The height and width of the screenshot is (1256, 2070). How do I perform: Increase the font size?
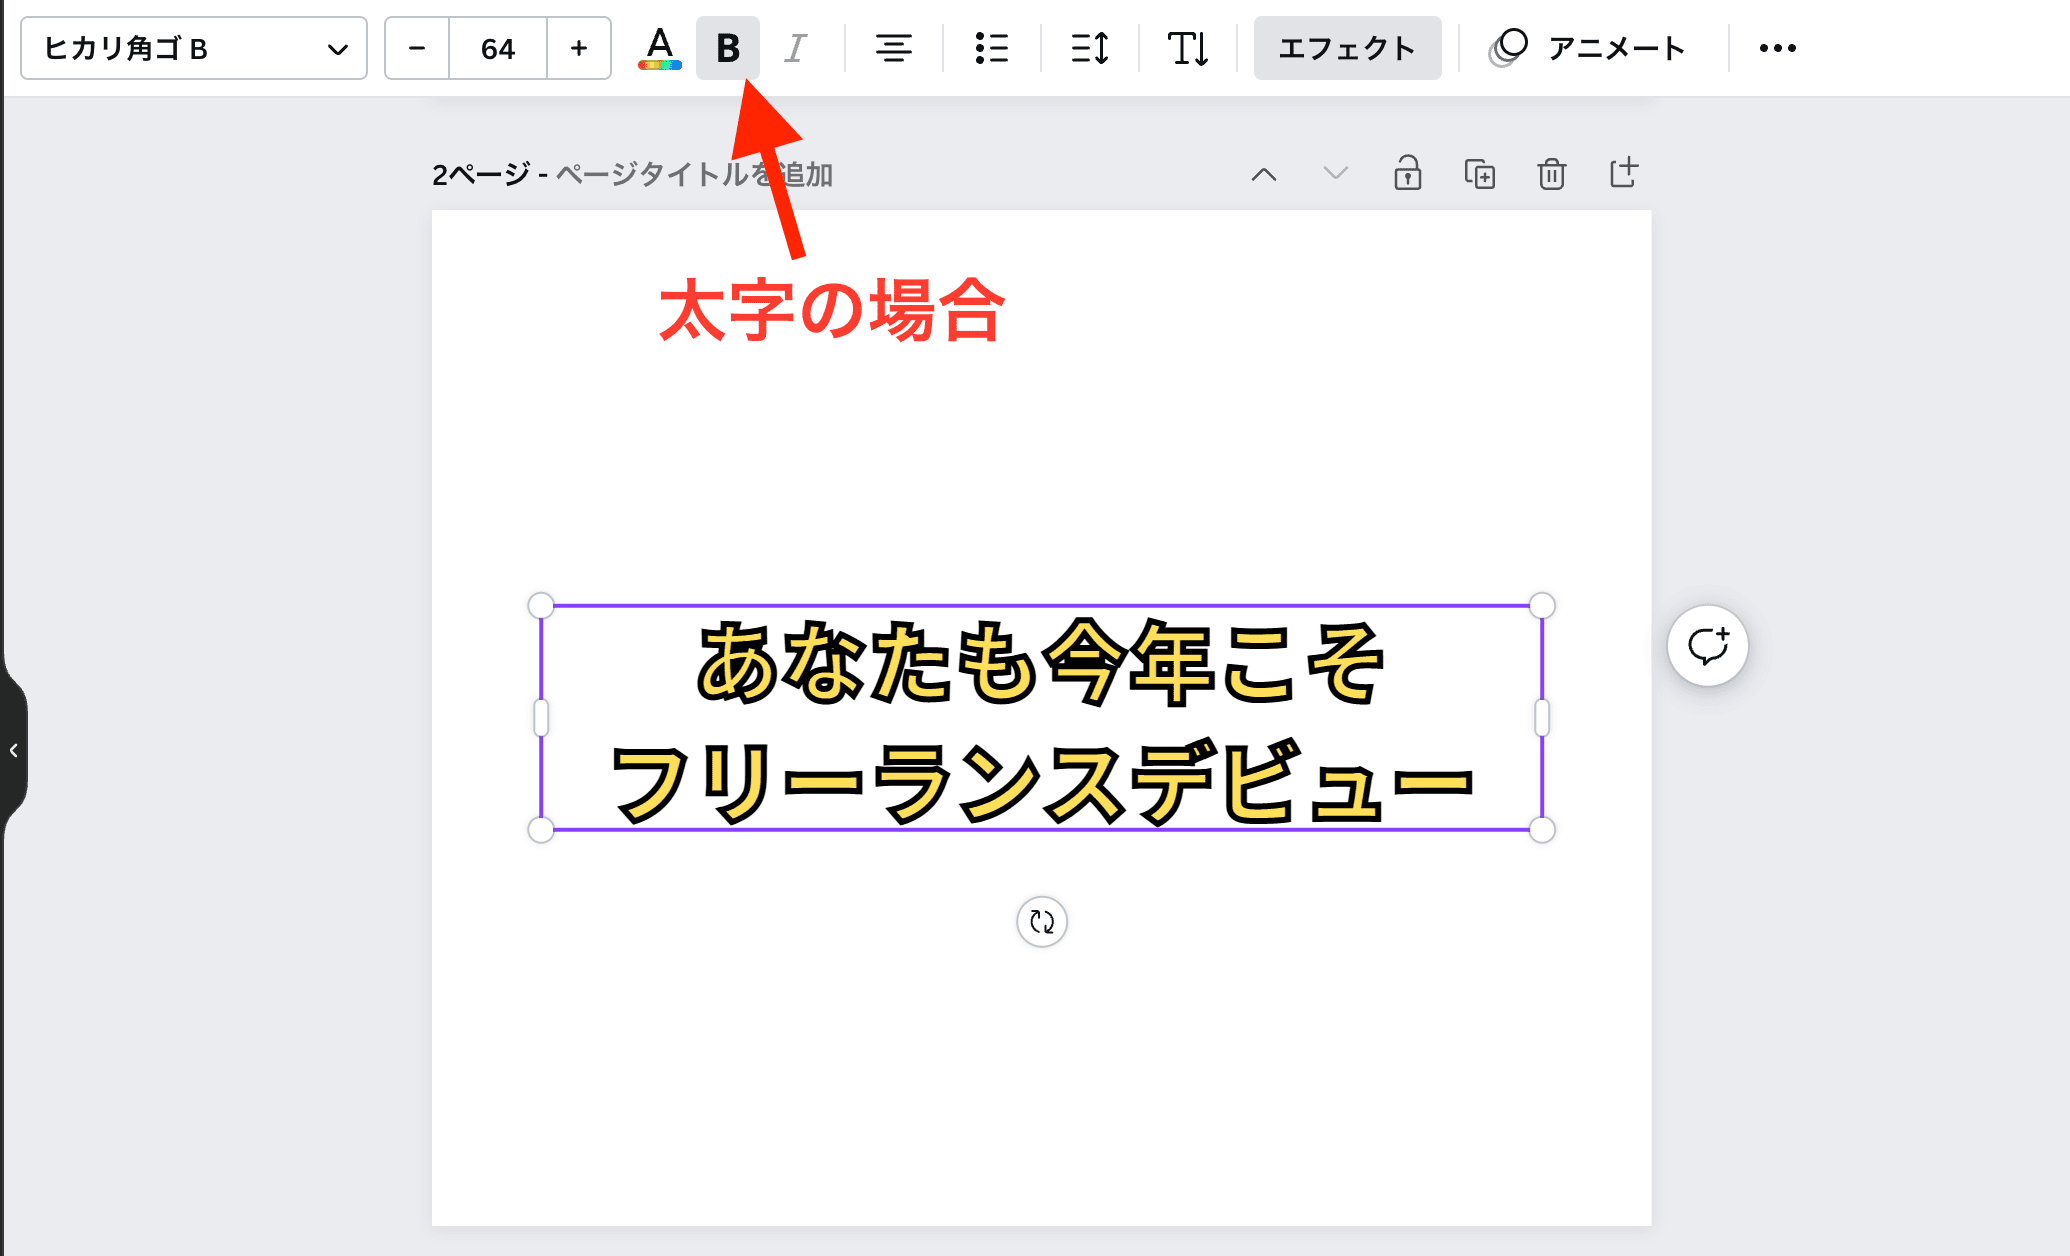tap(579, 48)
